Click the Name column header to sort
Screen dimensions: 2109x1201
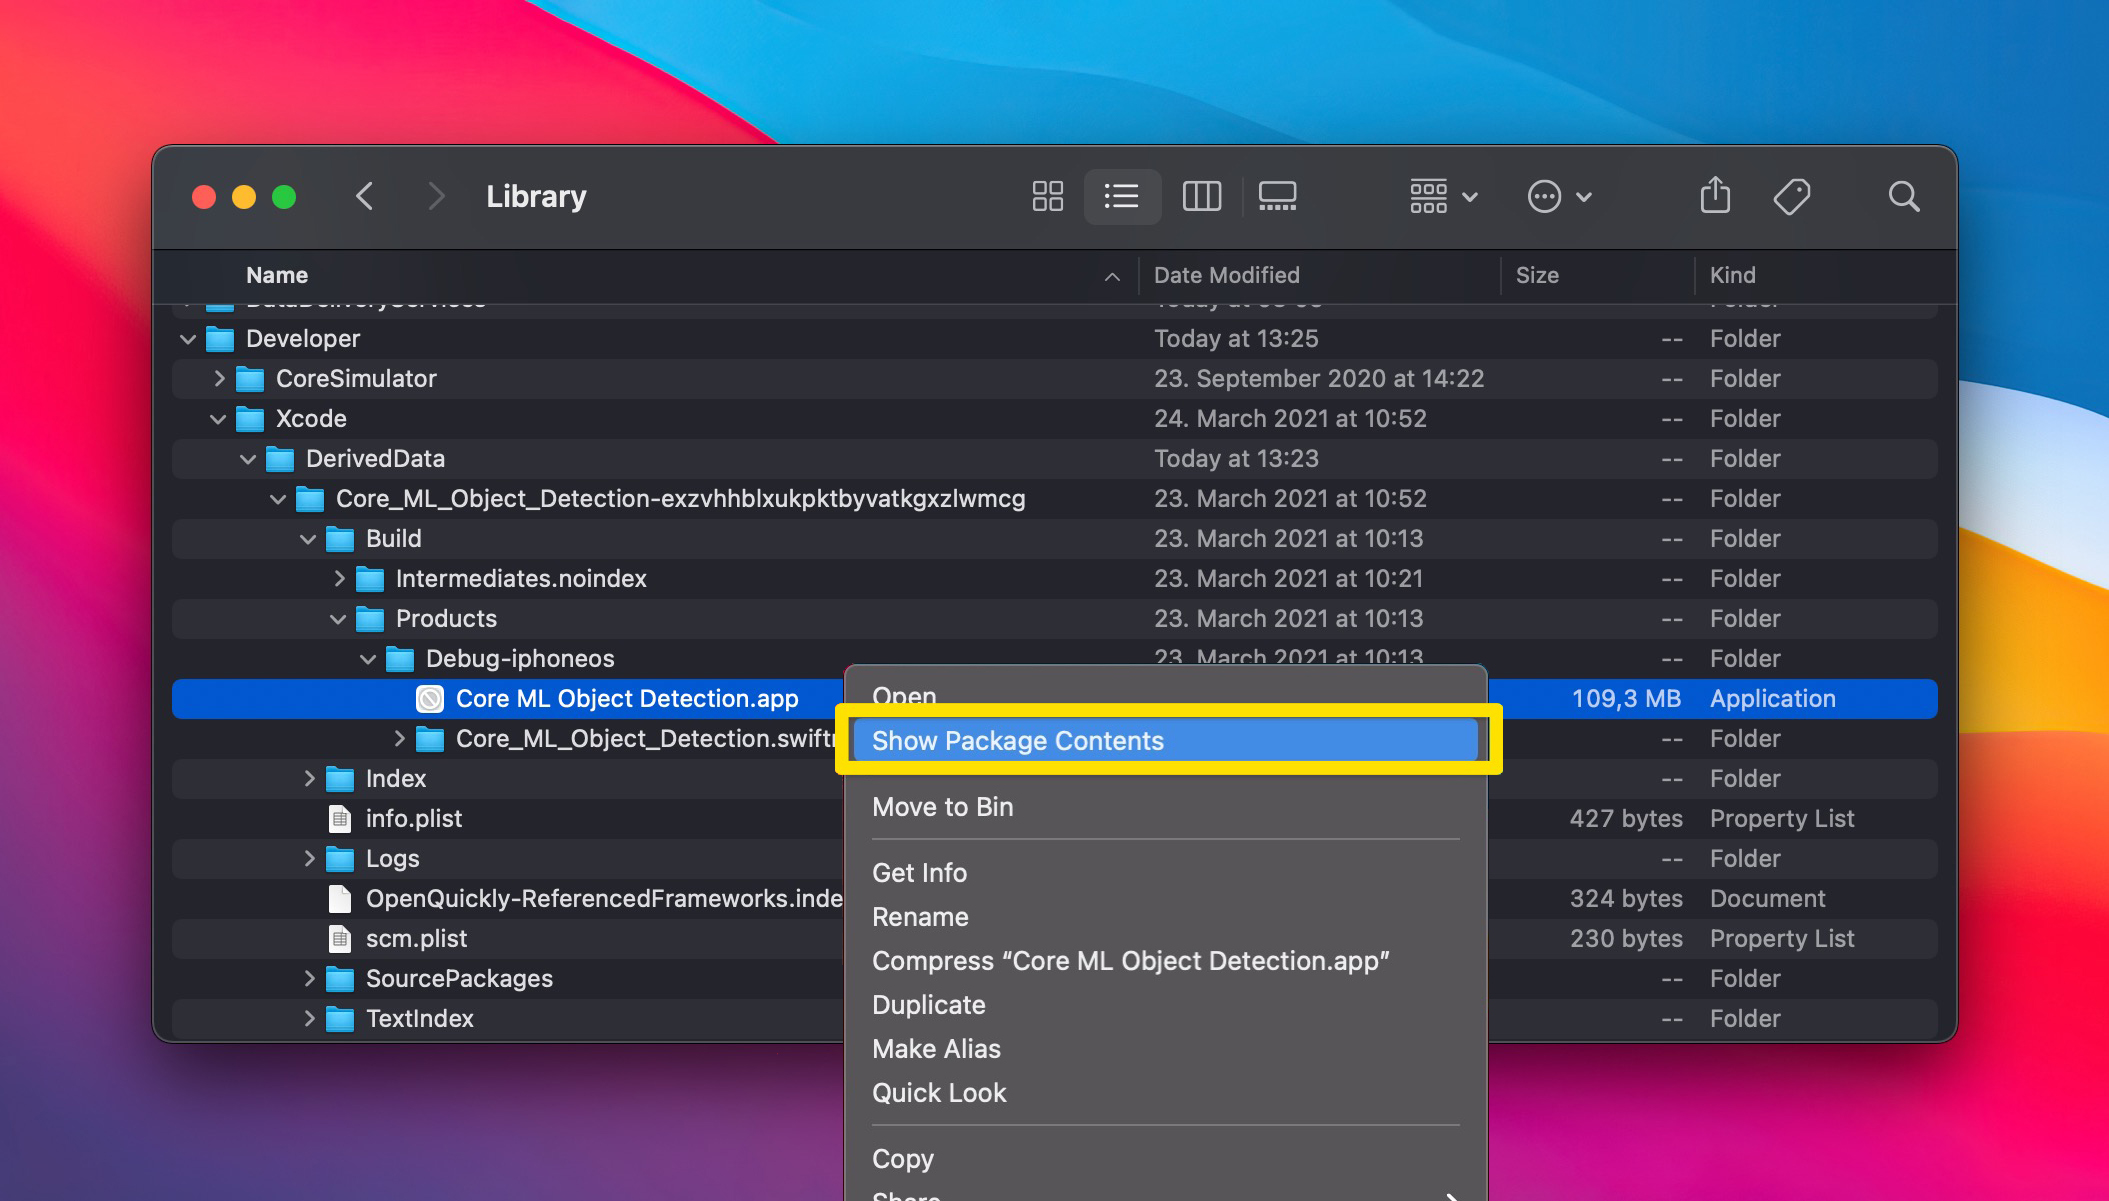click(278, 274)
